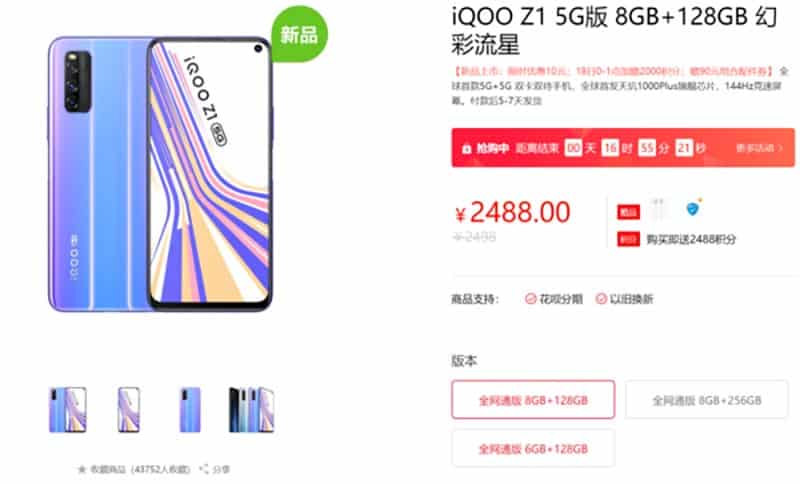Select first thumbnail showing front and back
Screen dimensions: 800x483
[x=68, y=410]
